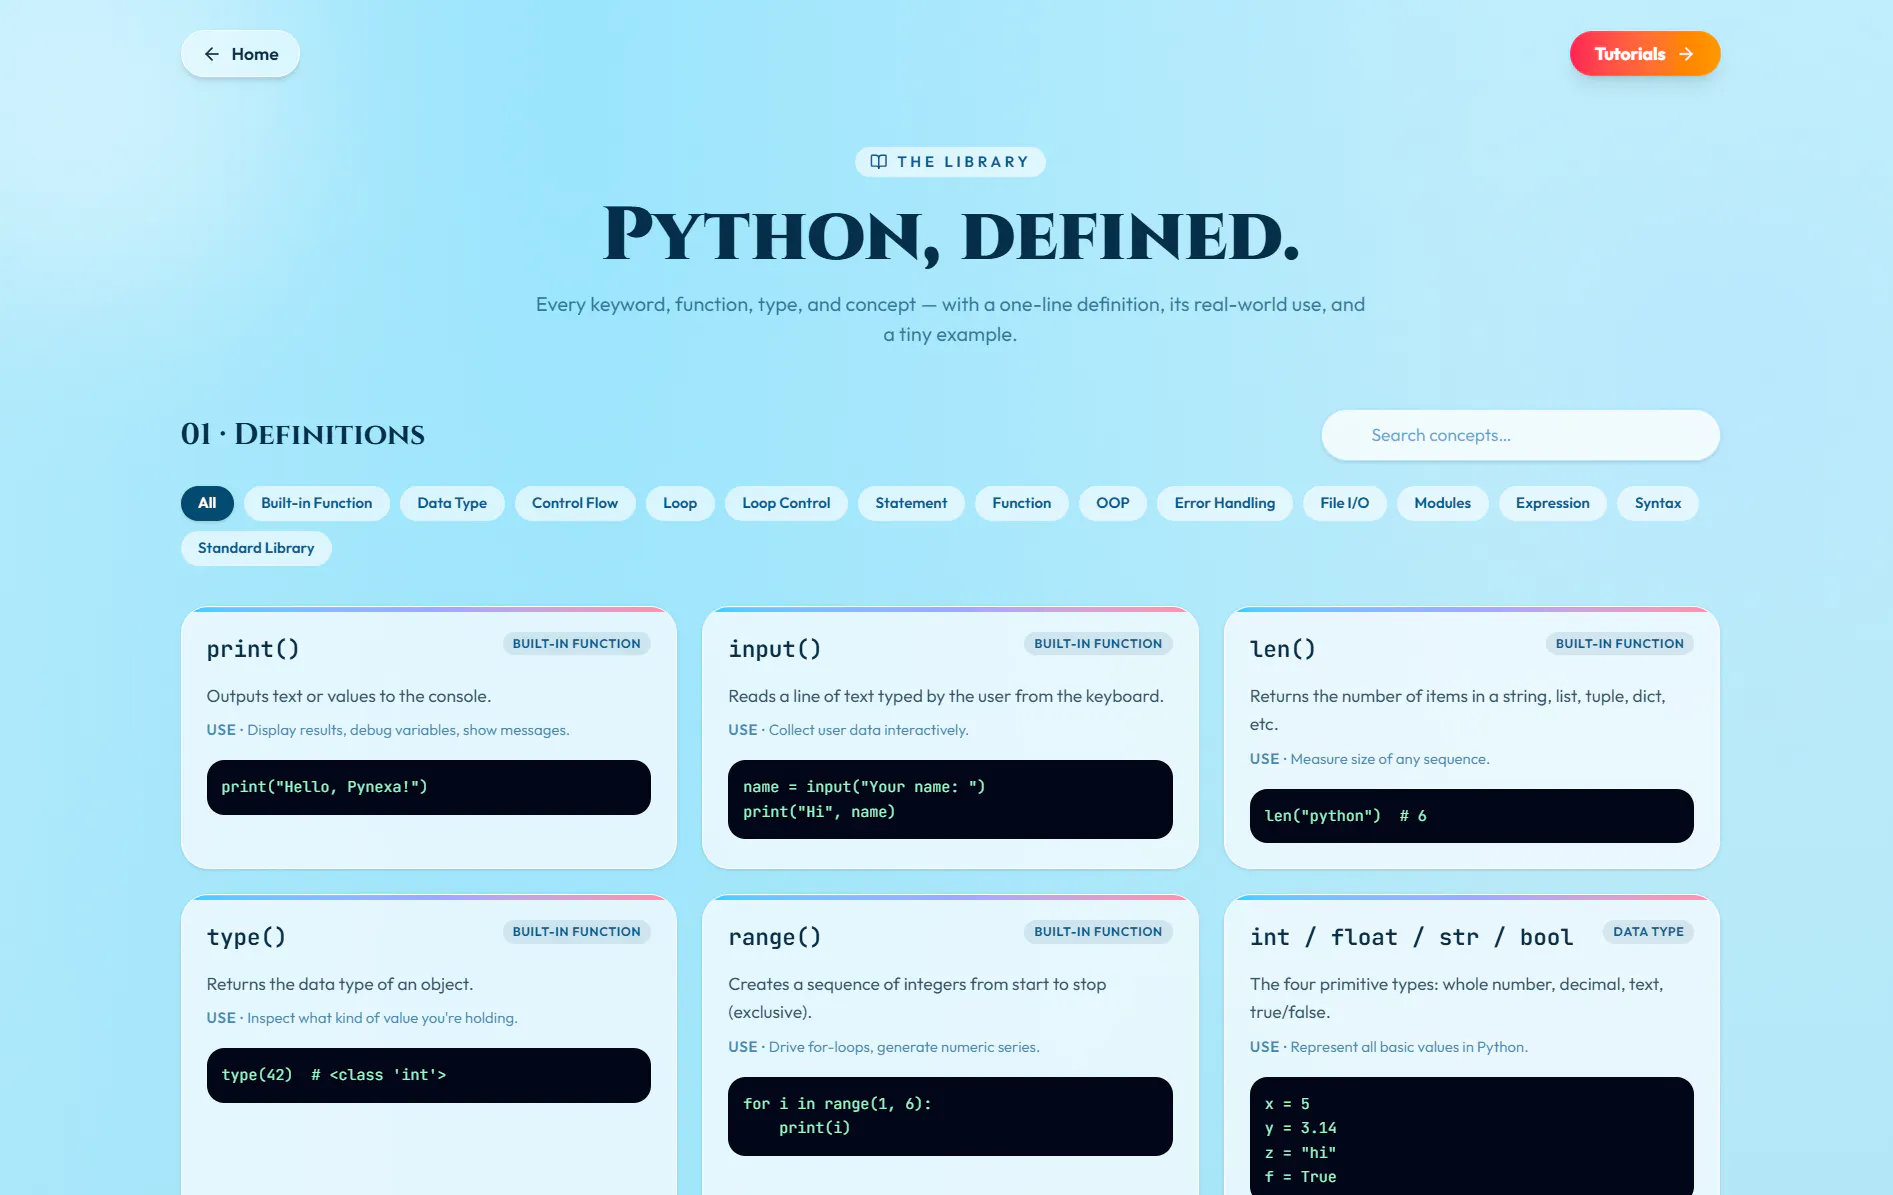Click the int / float / str / bool title
Image resolution: width=1893 pixels, height=1195 pixels.
1411,937
